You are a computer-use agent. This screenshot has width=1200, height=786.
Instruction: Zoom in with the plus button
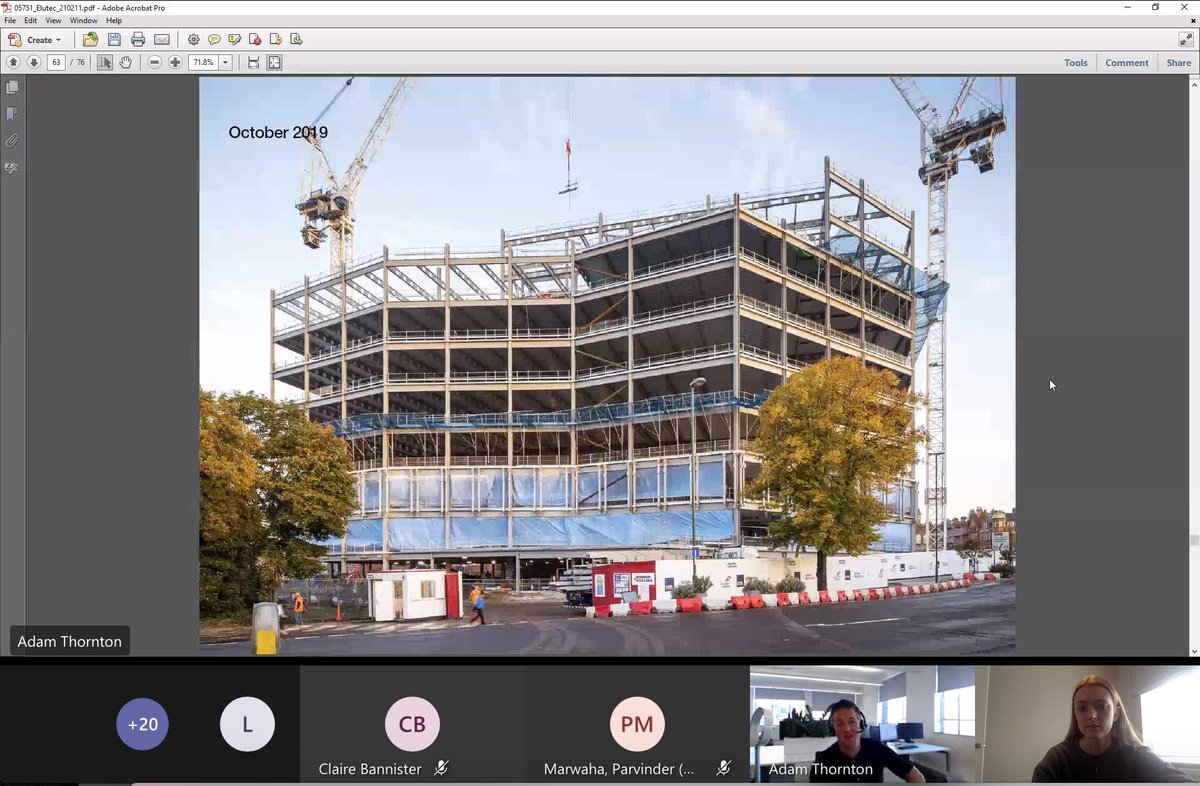[175, 62]
